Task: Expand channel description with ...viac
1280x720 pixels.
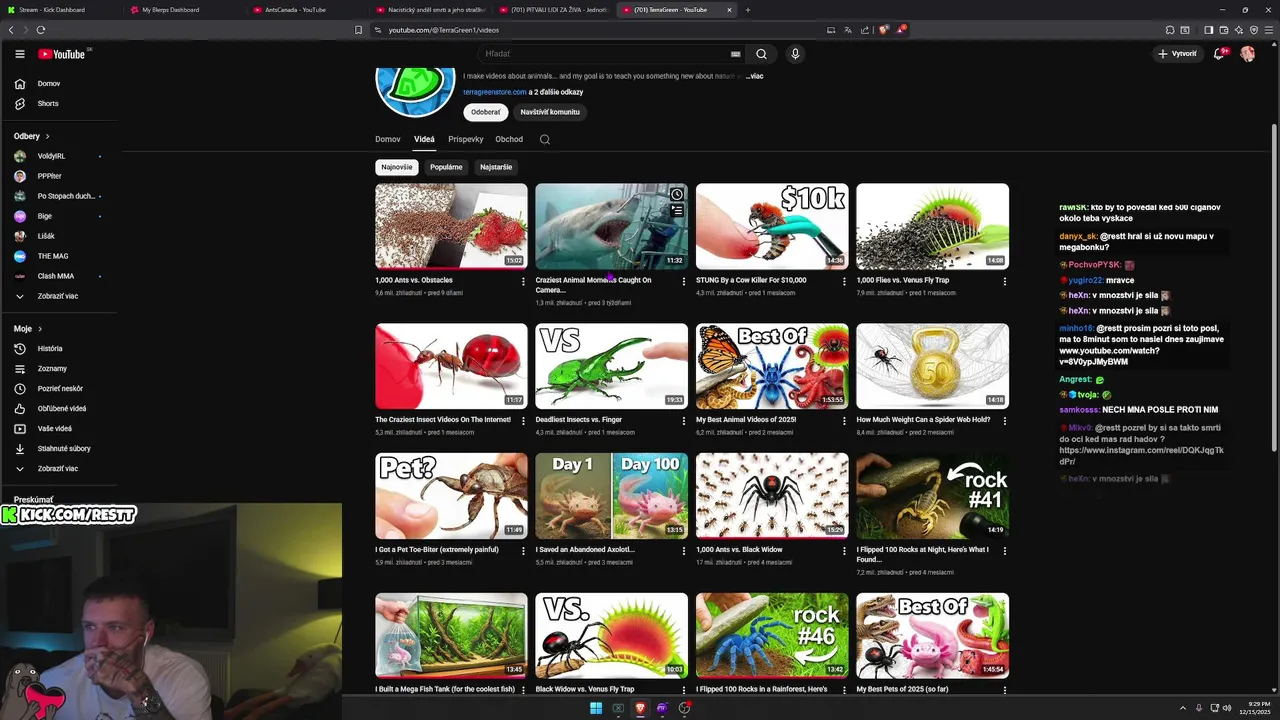Action: [x=754, y=76]
